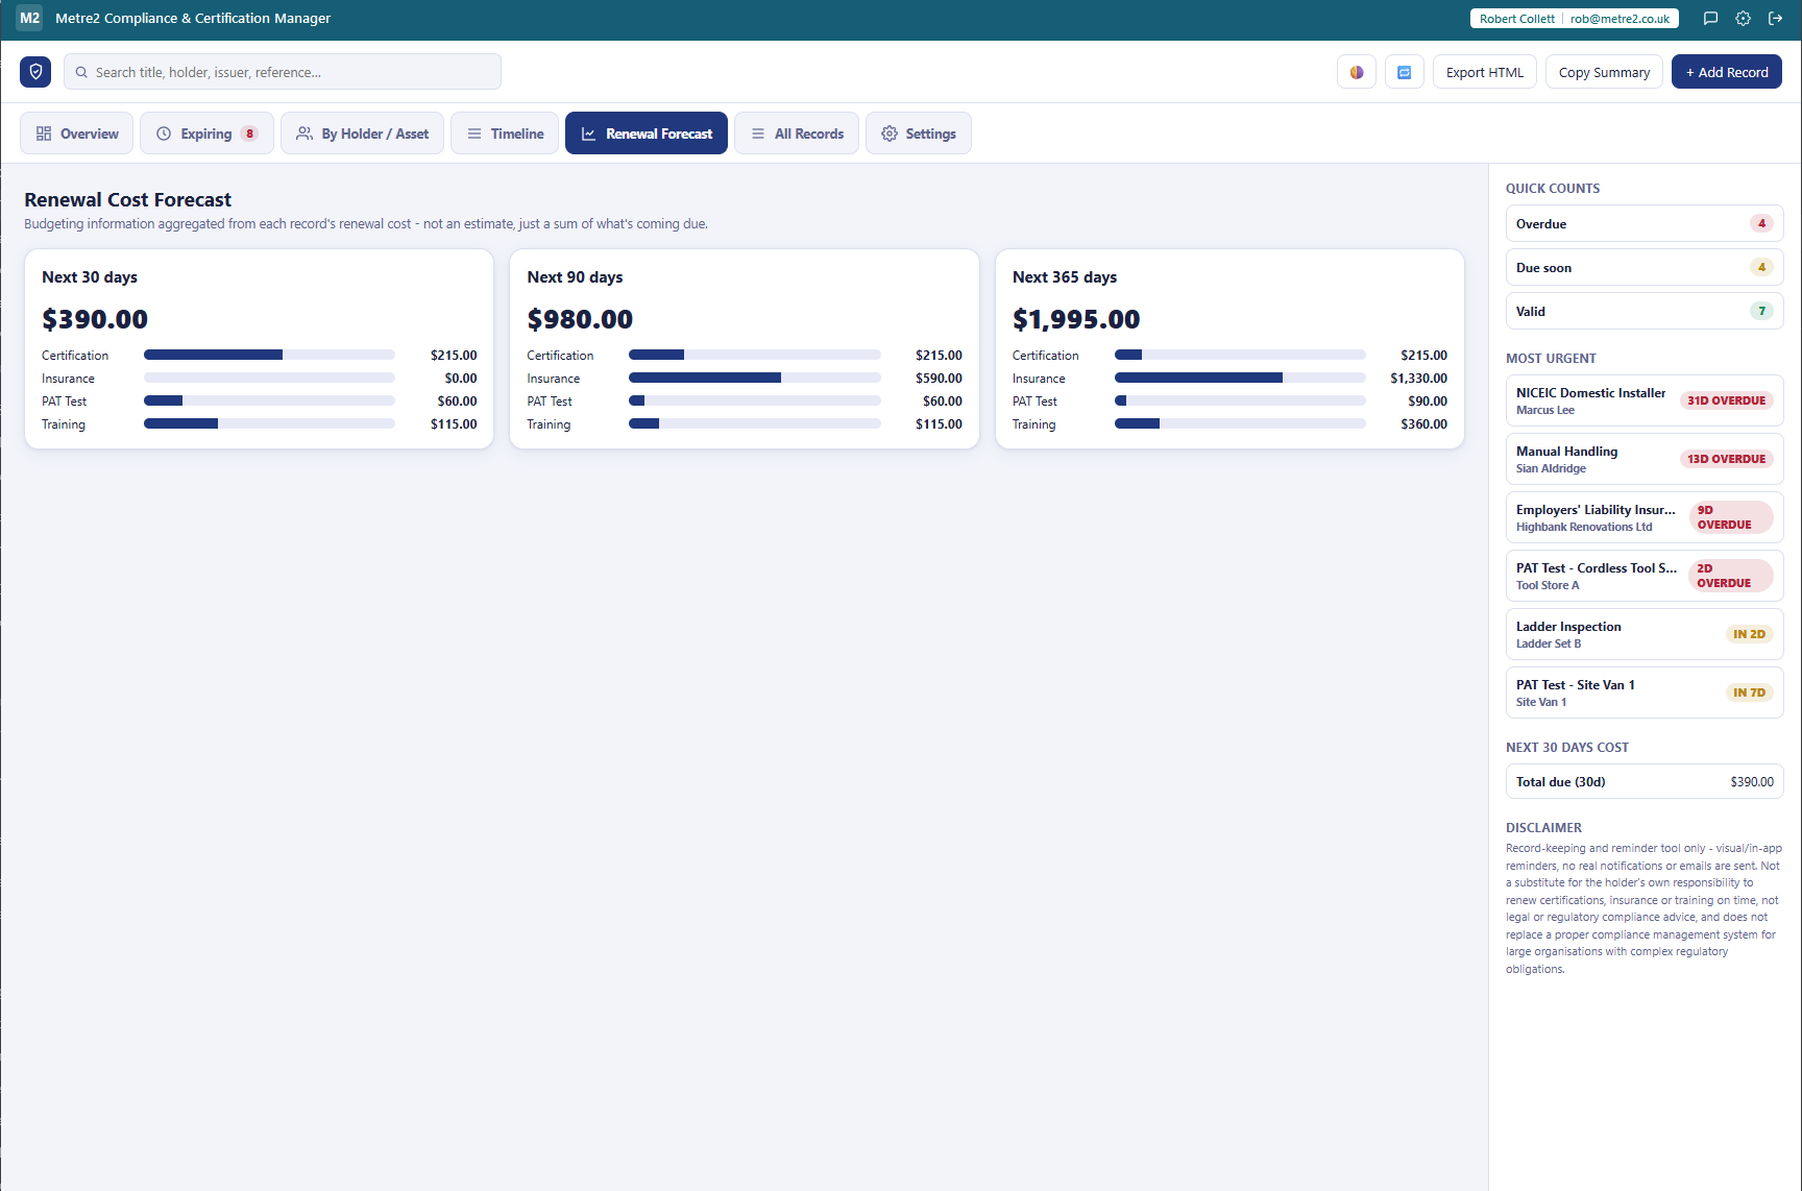Click the Export HTML button

click(x=1484, y=72)
